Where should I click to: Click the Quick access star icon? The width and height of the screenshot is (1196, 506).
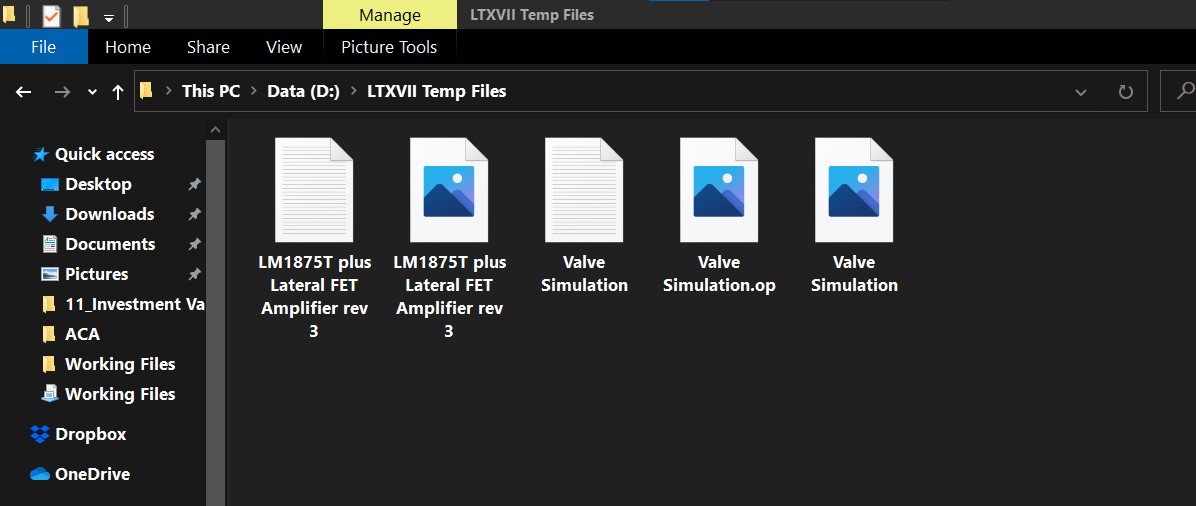tap(40, 155)
